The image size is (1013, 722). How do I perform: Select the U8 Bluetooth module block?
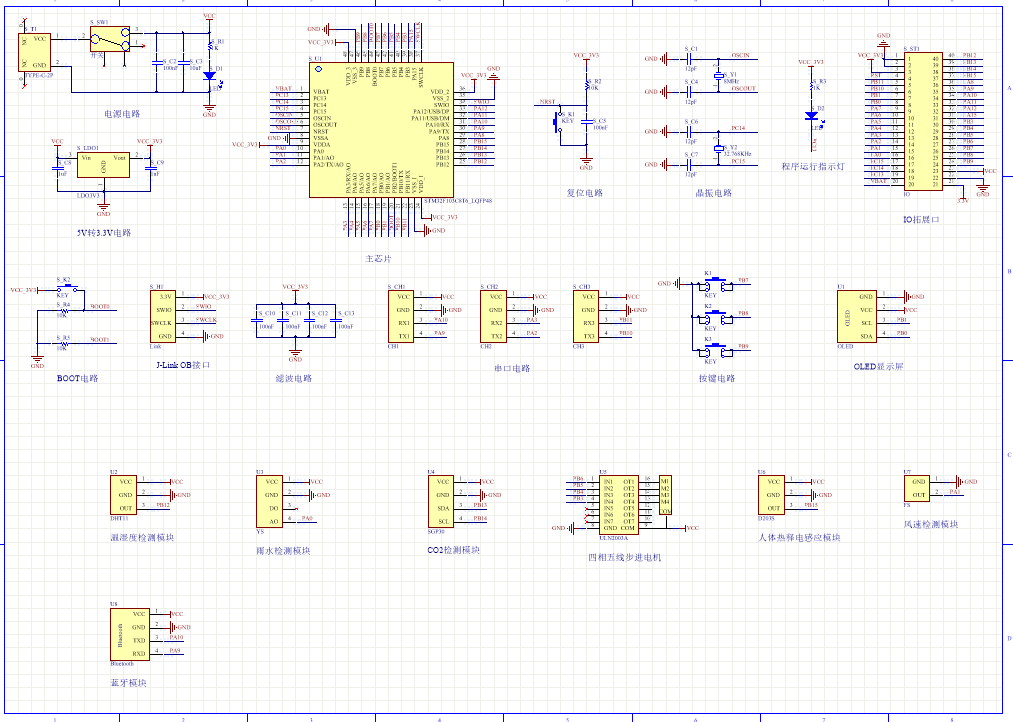[x=131, y=634]
